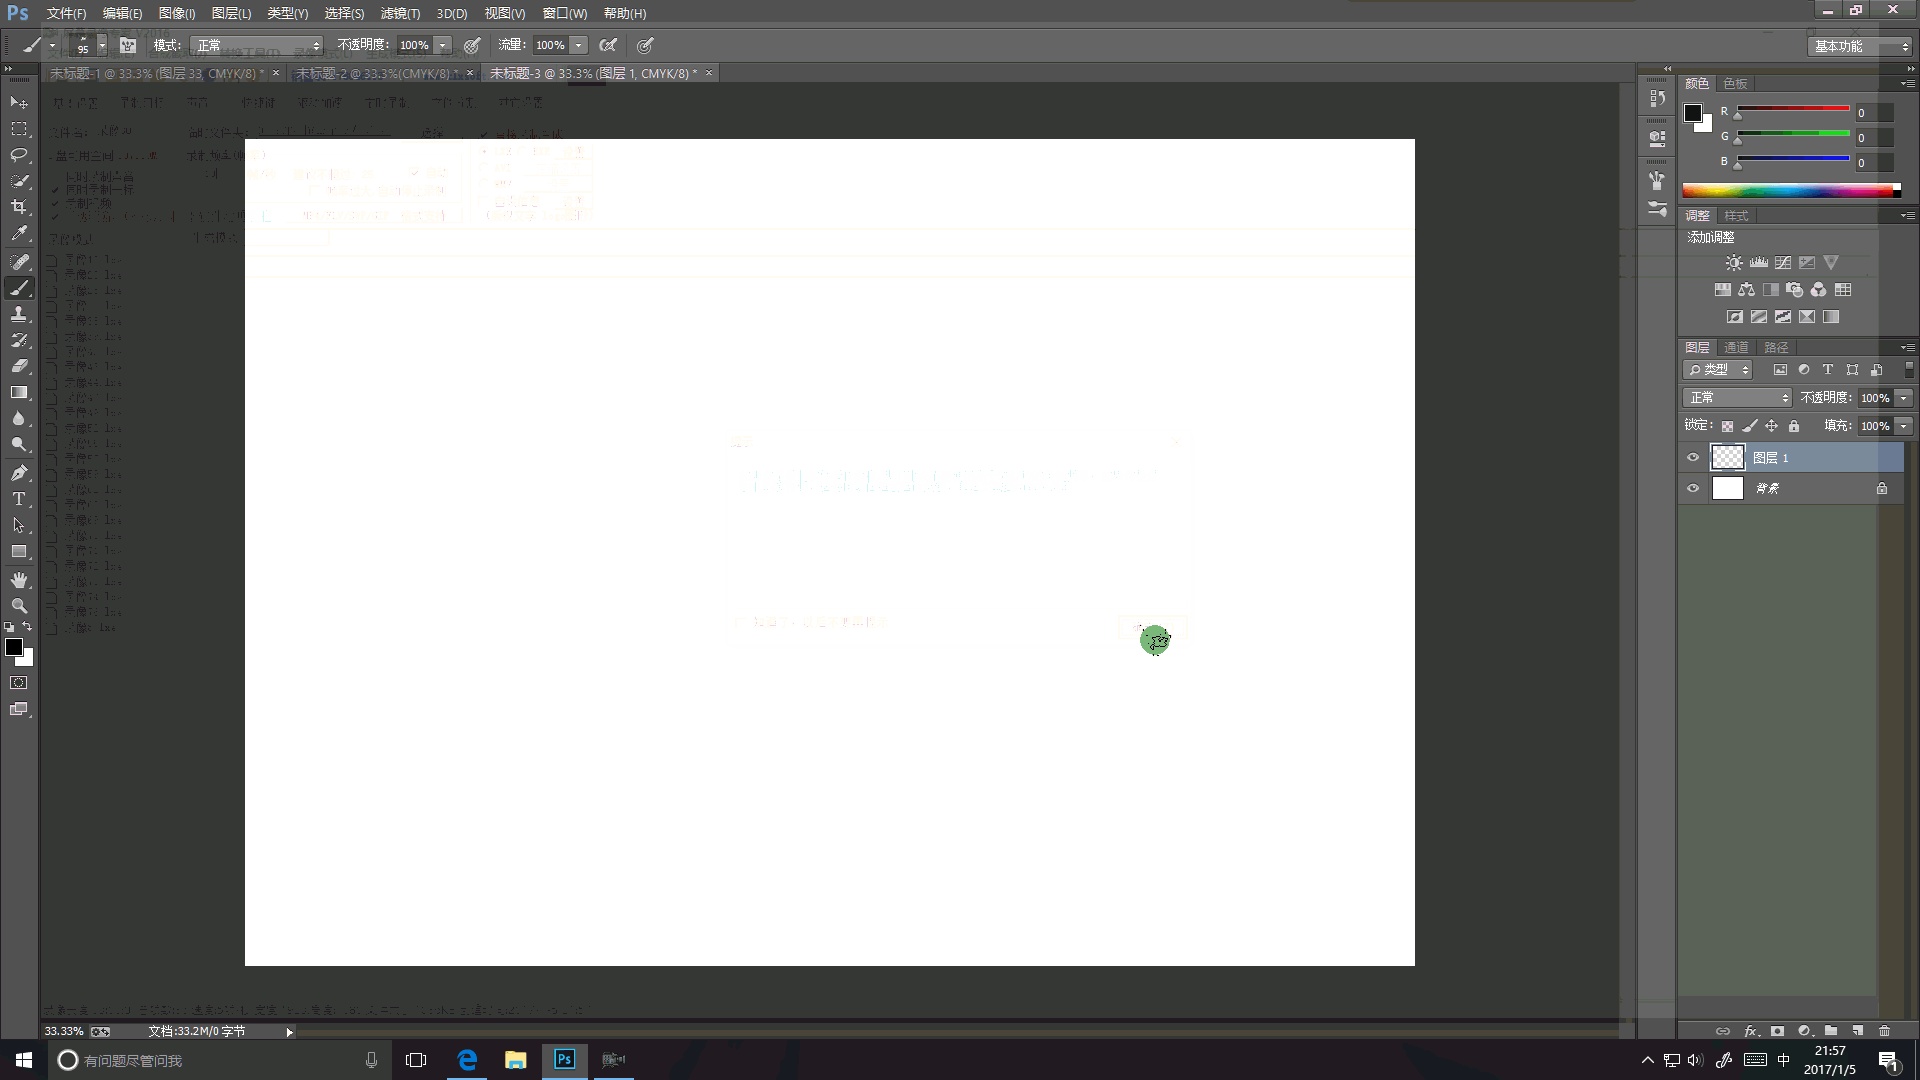The image size is (1920, 1080).
Task: Open Edge browser from taskbar
Action: tap(467, 1060)
